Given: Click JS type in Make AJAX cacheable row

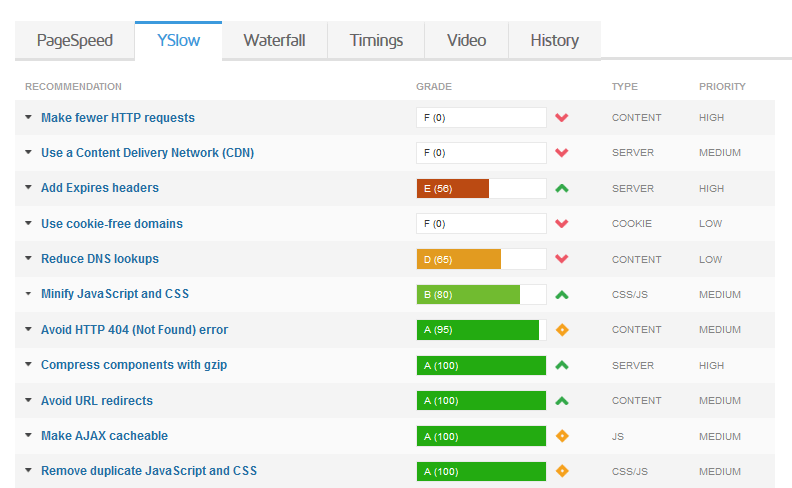Looking at the screenshot, I should click(618, 436).
